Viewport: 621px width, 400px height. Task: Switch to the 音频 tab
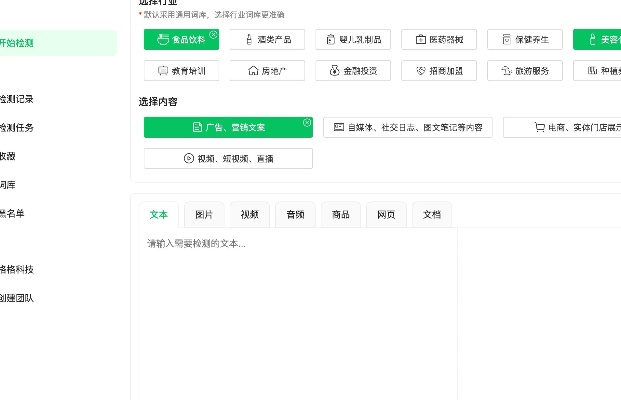click(x=295, y=215)
